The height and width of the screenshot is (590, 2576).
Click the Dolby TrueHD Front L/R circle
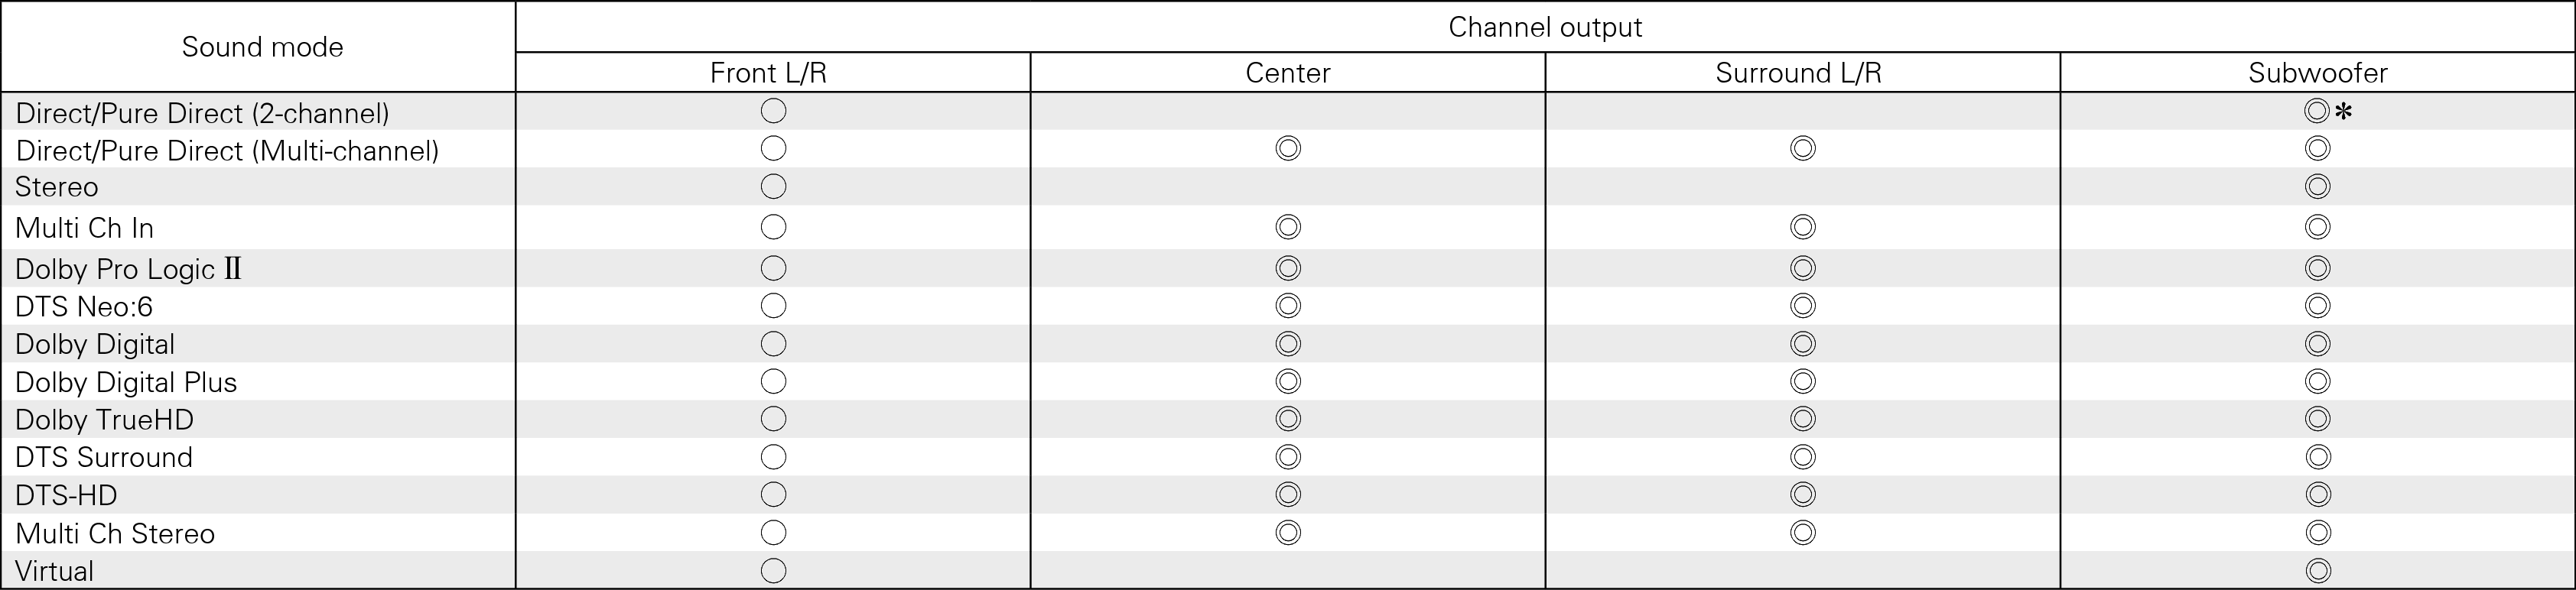tap(773, 419)
